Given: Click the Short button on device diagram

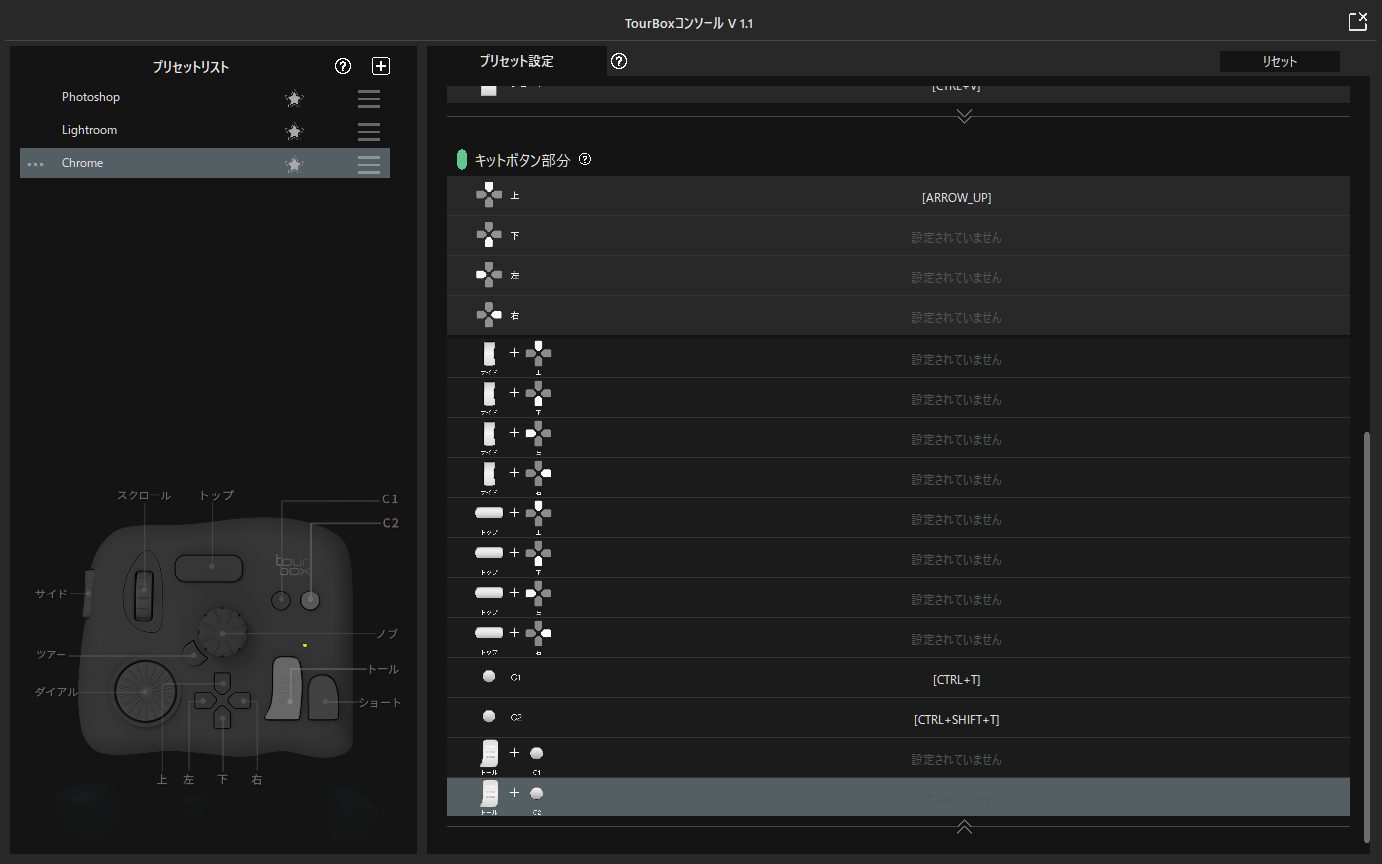Looking at the screenshot, I should [x=324, y=698].
